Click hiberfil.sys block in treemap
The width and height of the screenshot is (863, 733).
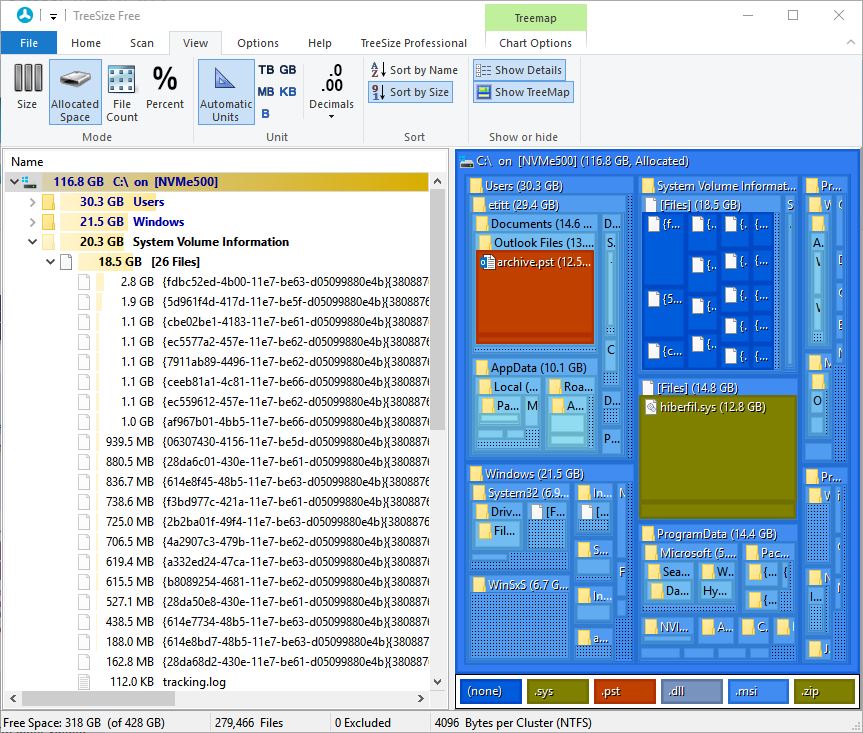(718, 457)
